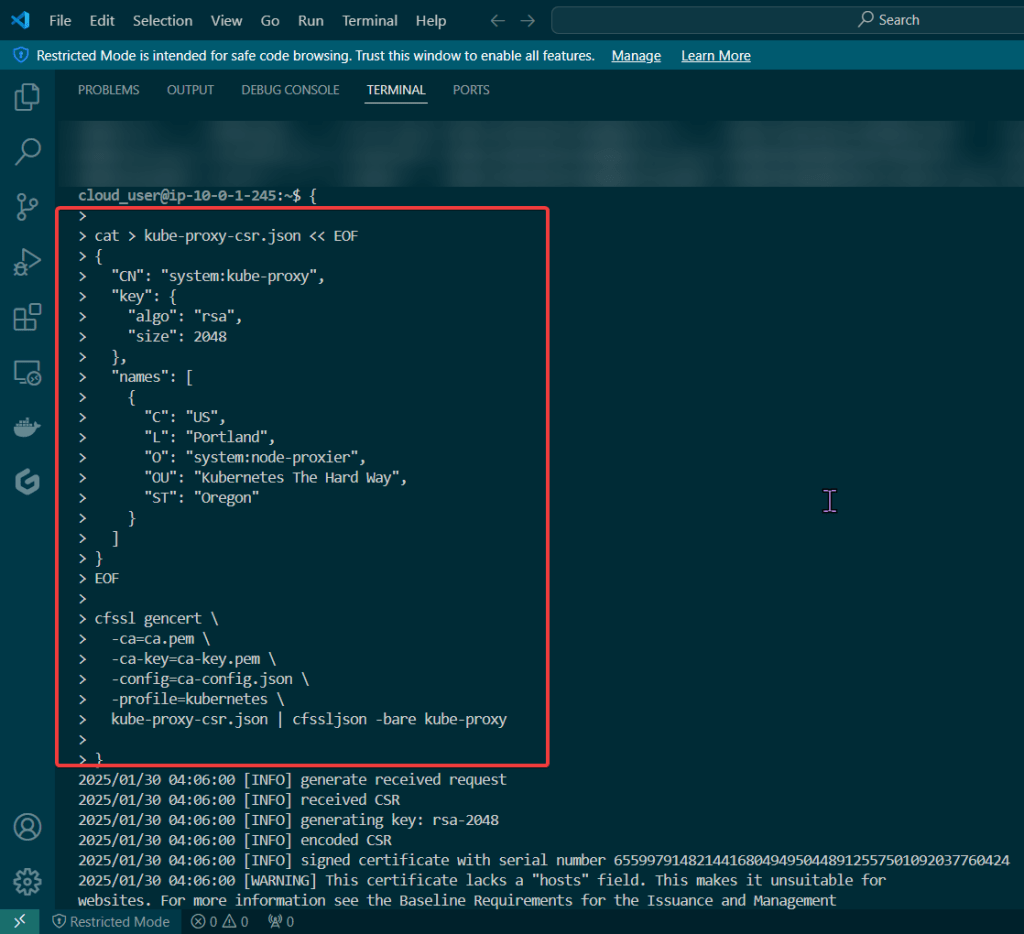Open the Remote Explorer view
The width and height of the screenshot is (1024, 934).
(x=27, y=373)
